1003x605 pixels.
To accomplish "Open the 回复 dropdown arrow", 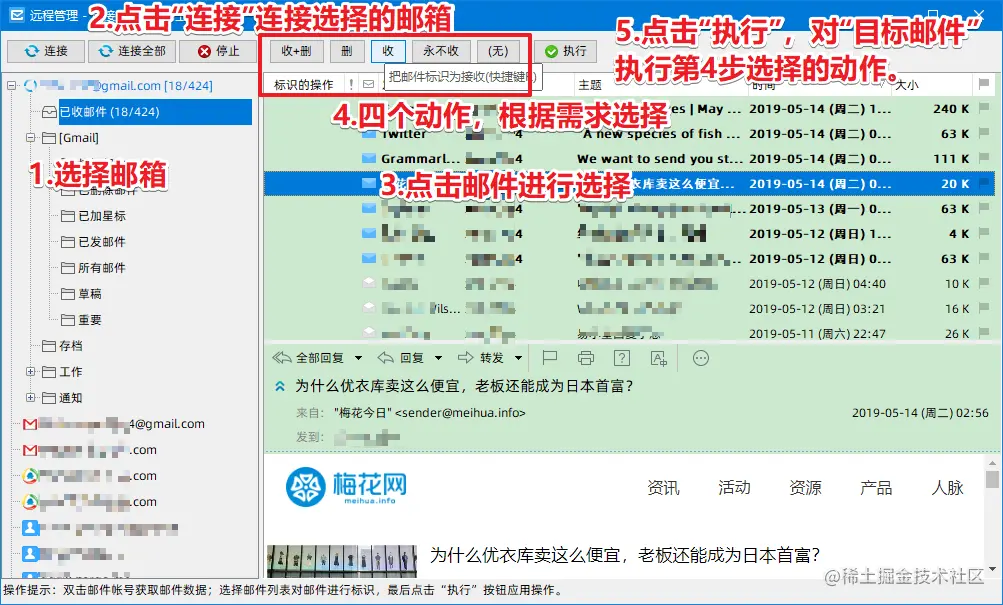I will [438, 358].
